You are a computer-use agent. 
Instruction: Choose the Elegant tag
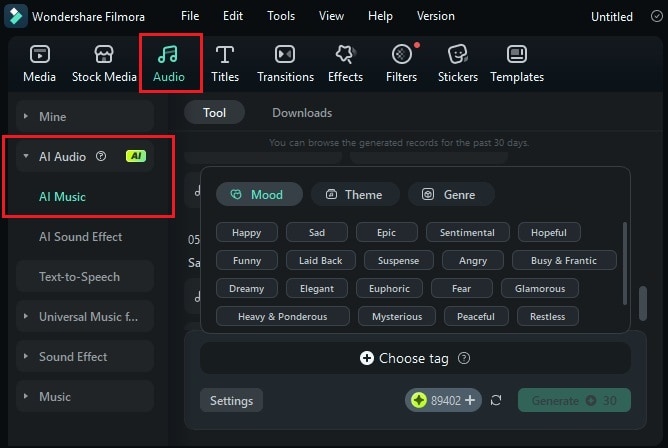[317, 288]
